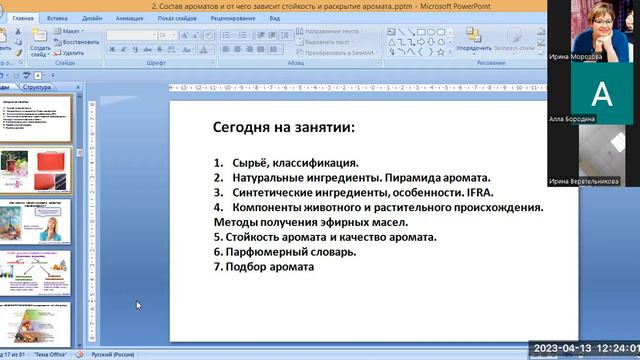
Task: Open the Главная ribbon tab
Action: pyautogui.click(x=23, y=18)
